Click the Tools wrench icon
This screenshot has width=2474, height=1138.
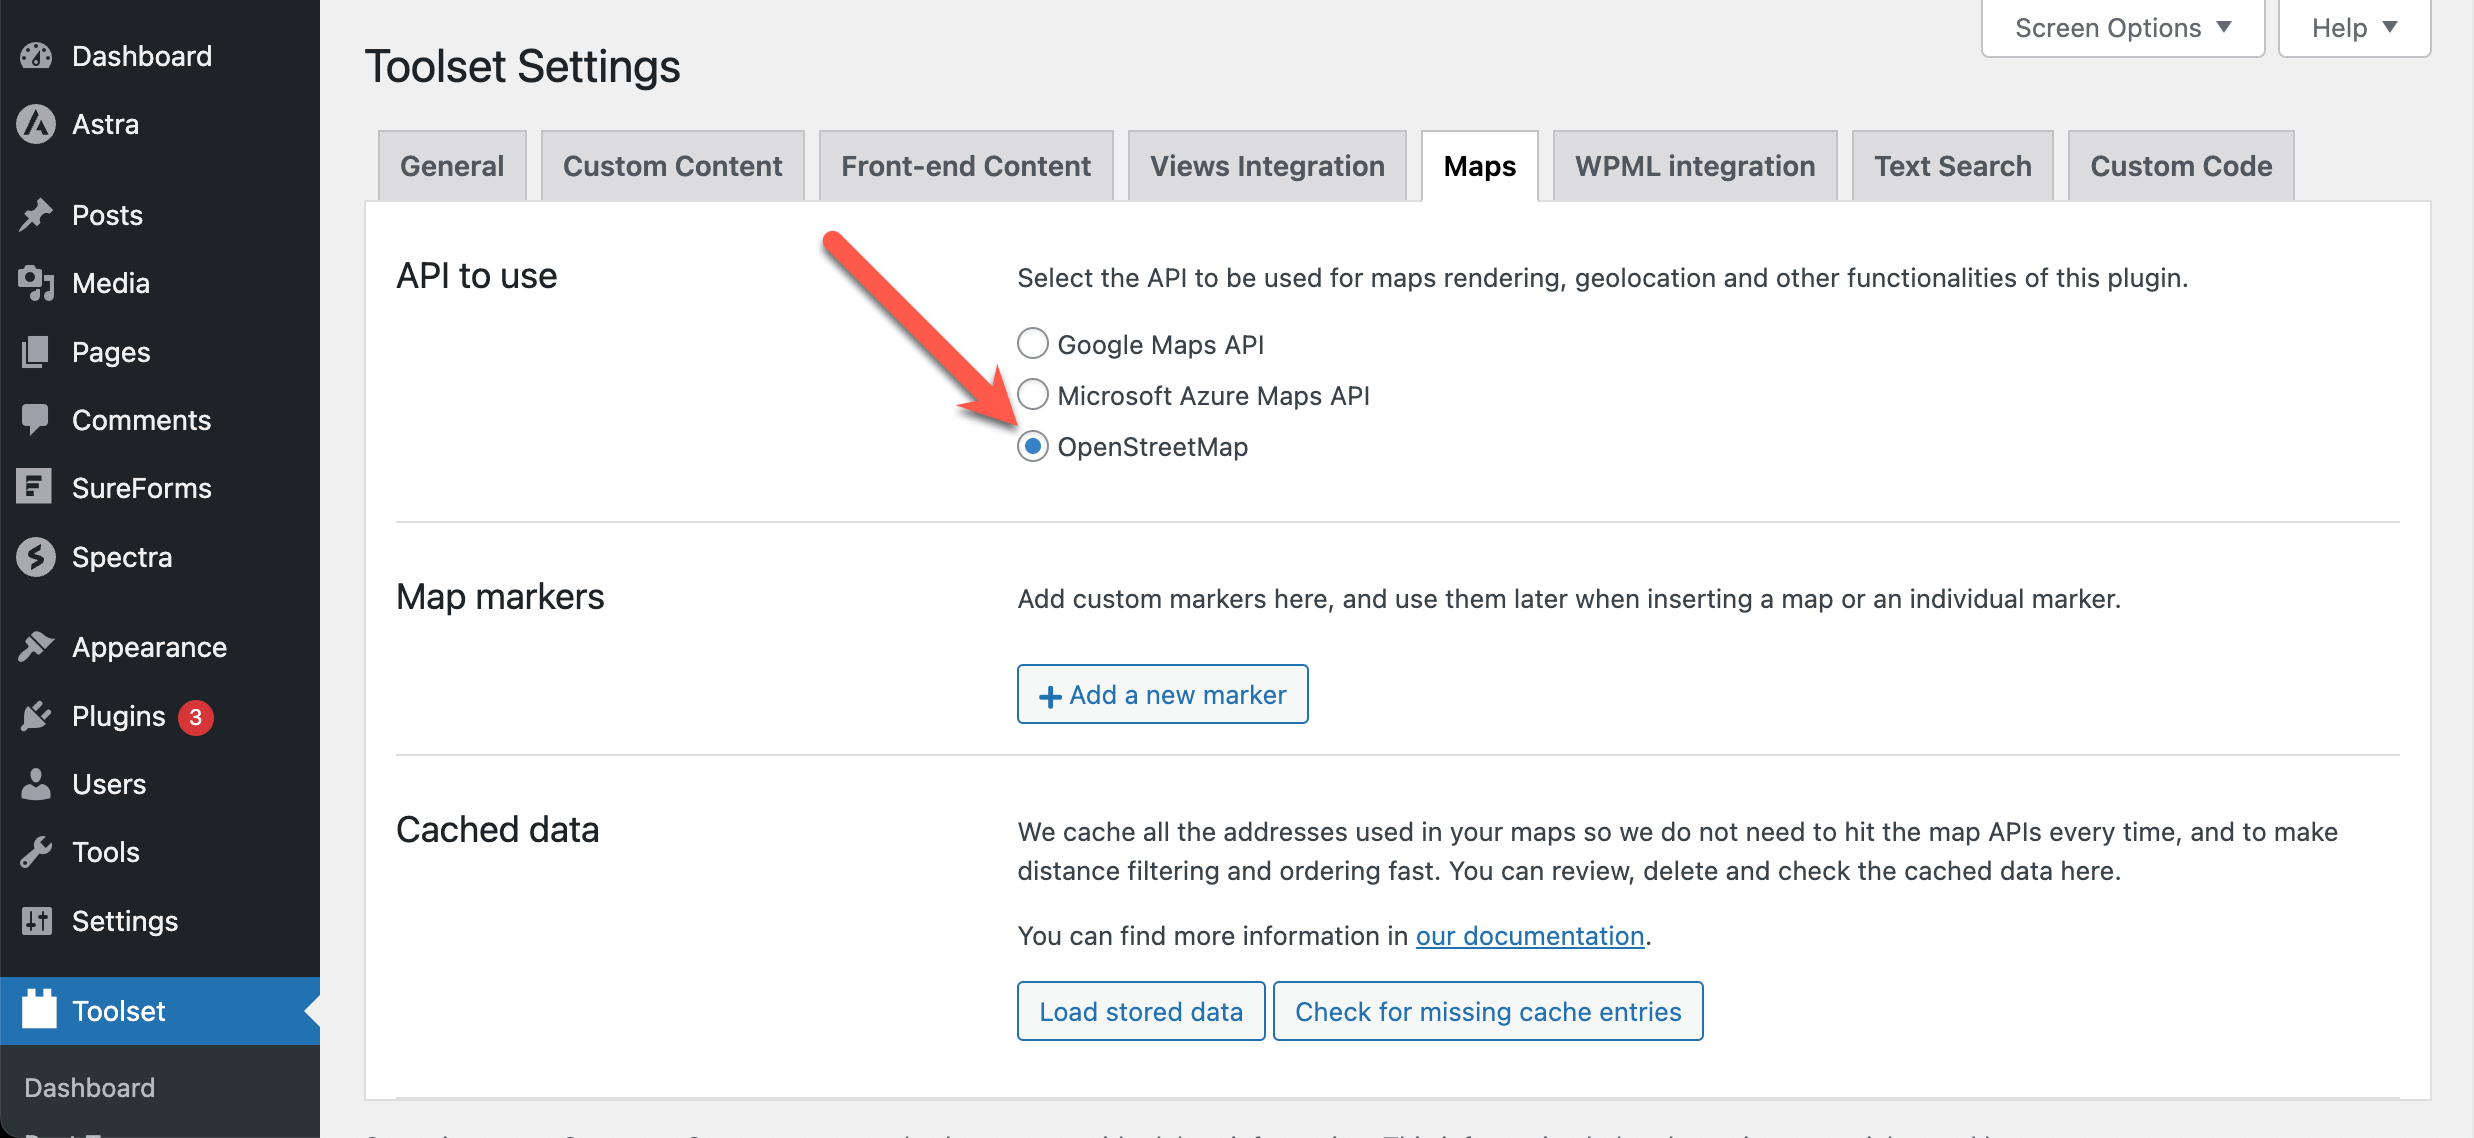pyautogui.click(x=36, y=852)
